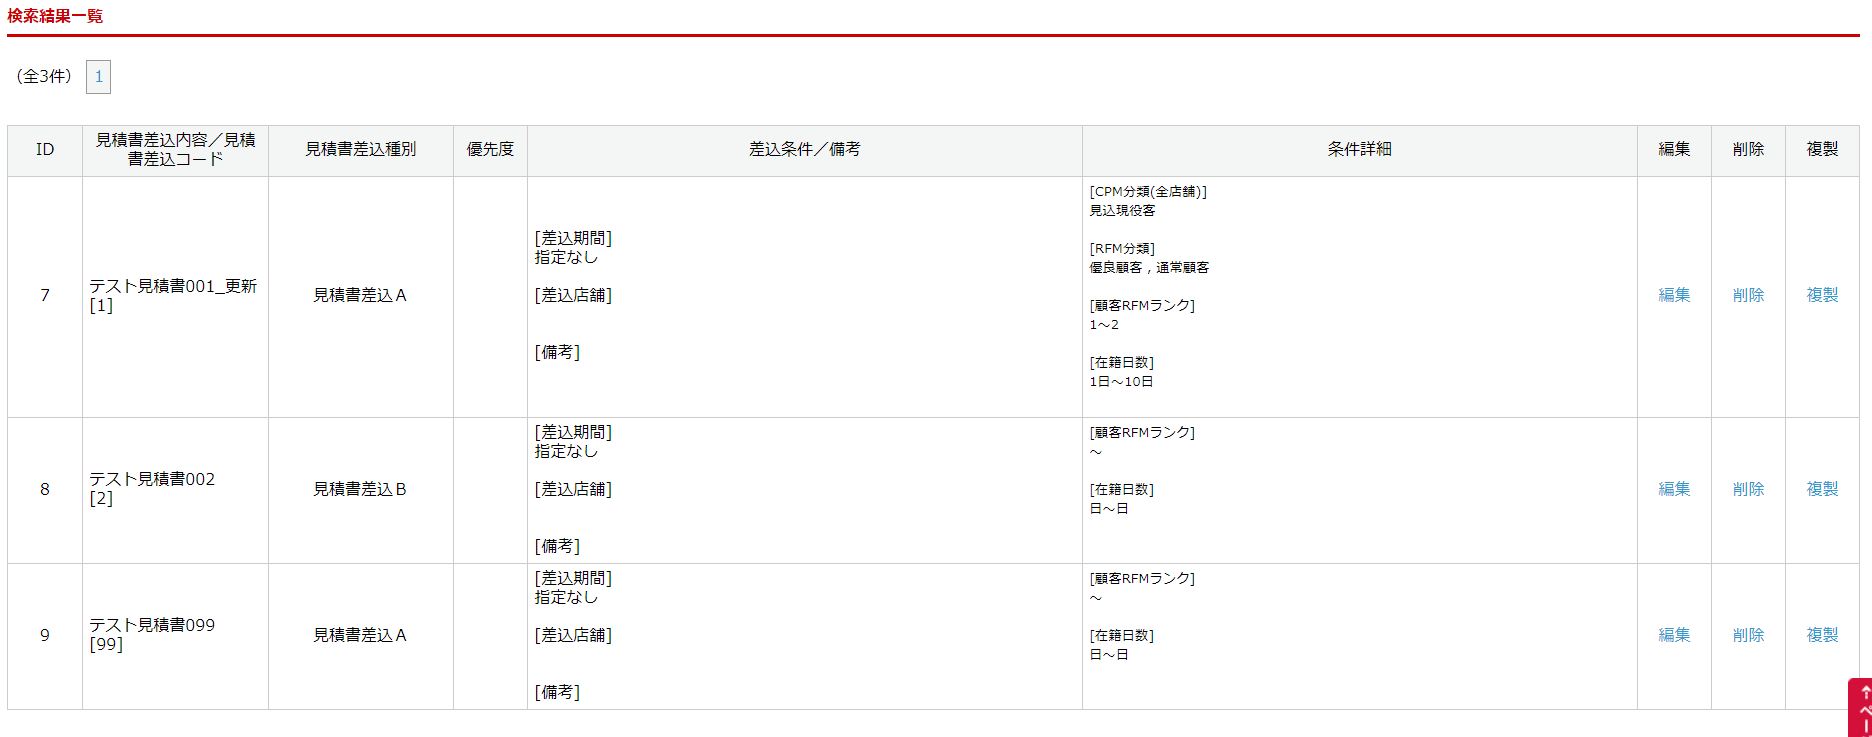The height and width of the screenshot is (737, 1872).
Task: Click 削除 link for ID 7 row
Action: click(x=1748, y=295)
